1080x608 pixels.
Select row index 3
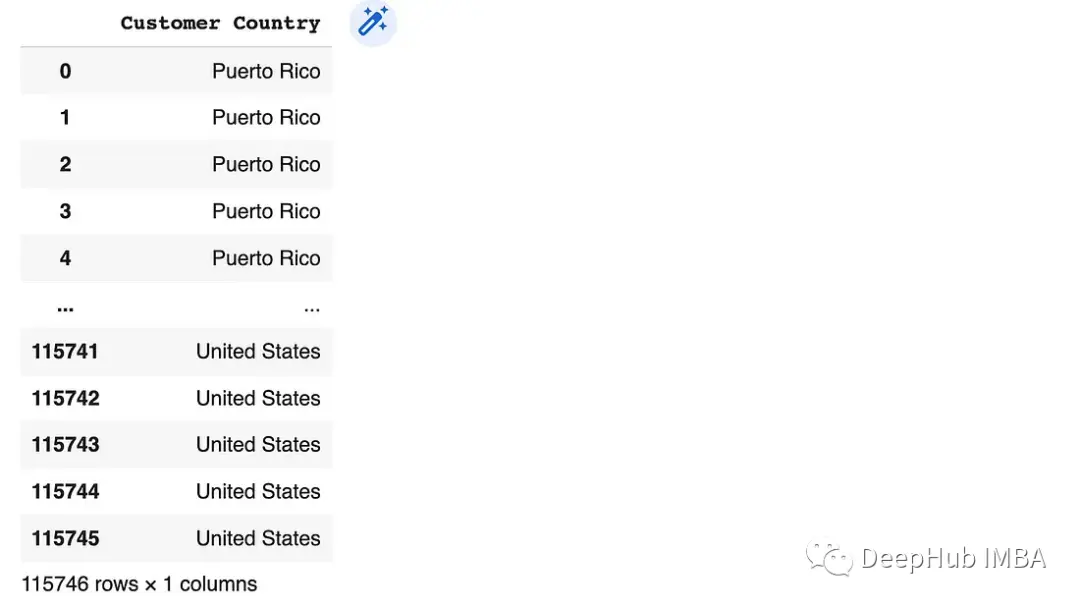65,211
